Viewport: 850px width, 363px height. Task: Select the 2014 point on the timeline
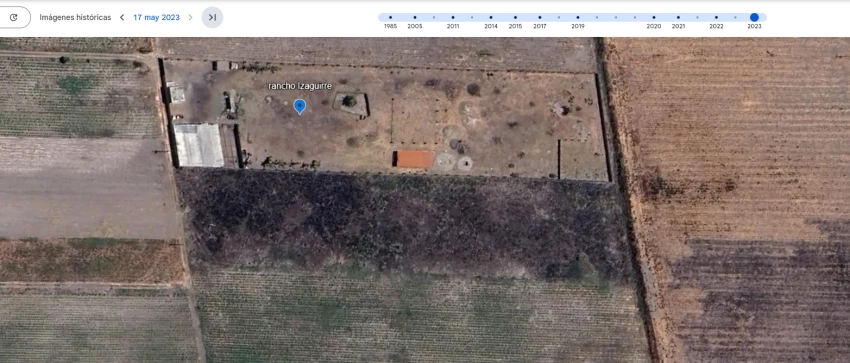[x=491, y=17]
